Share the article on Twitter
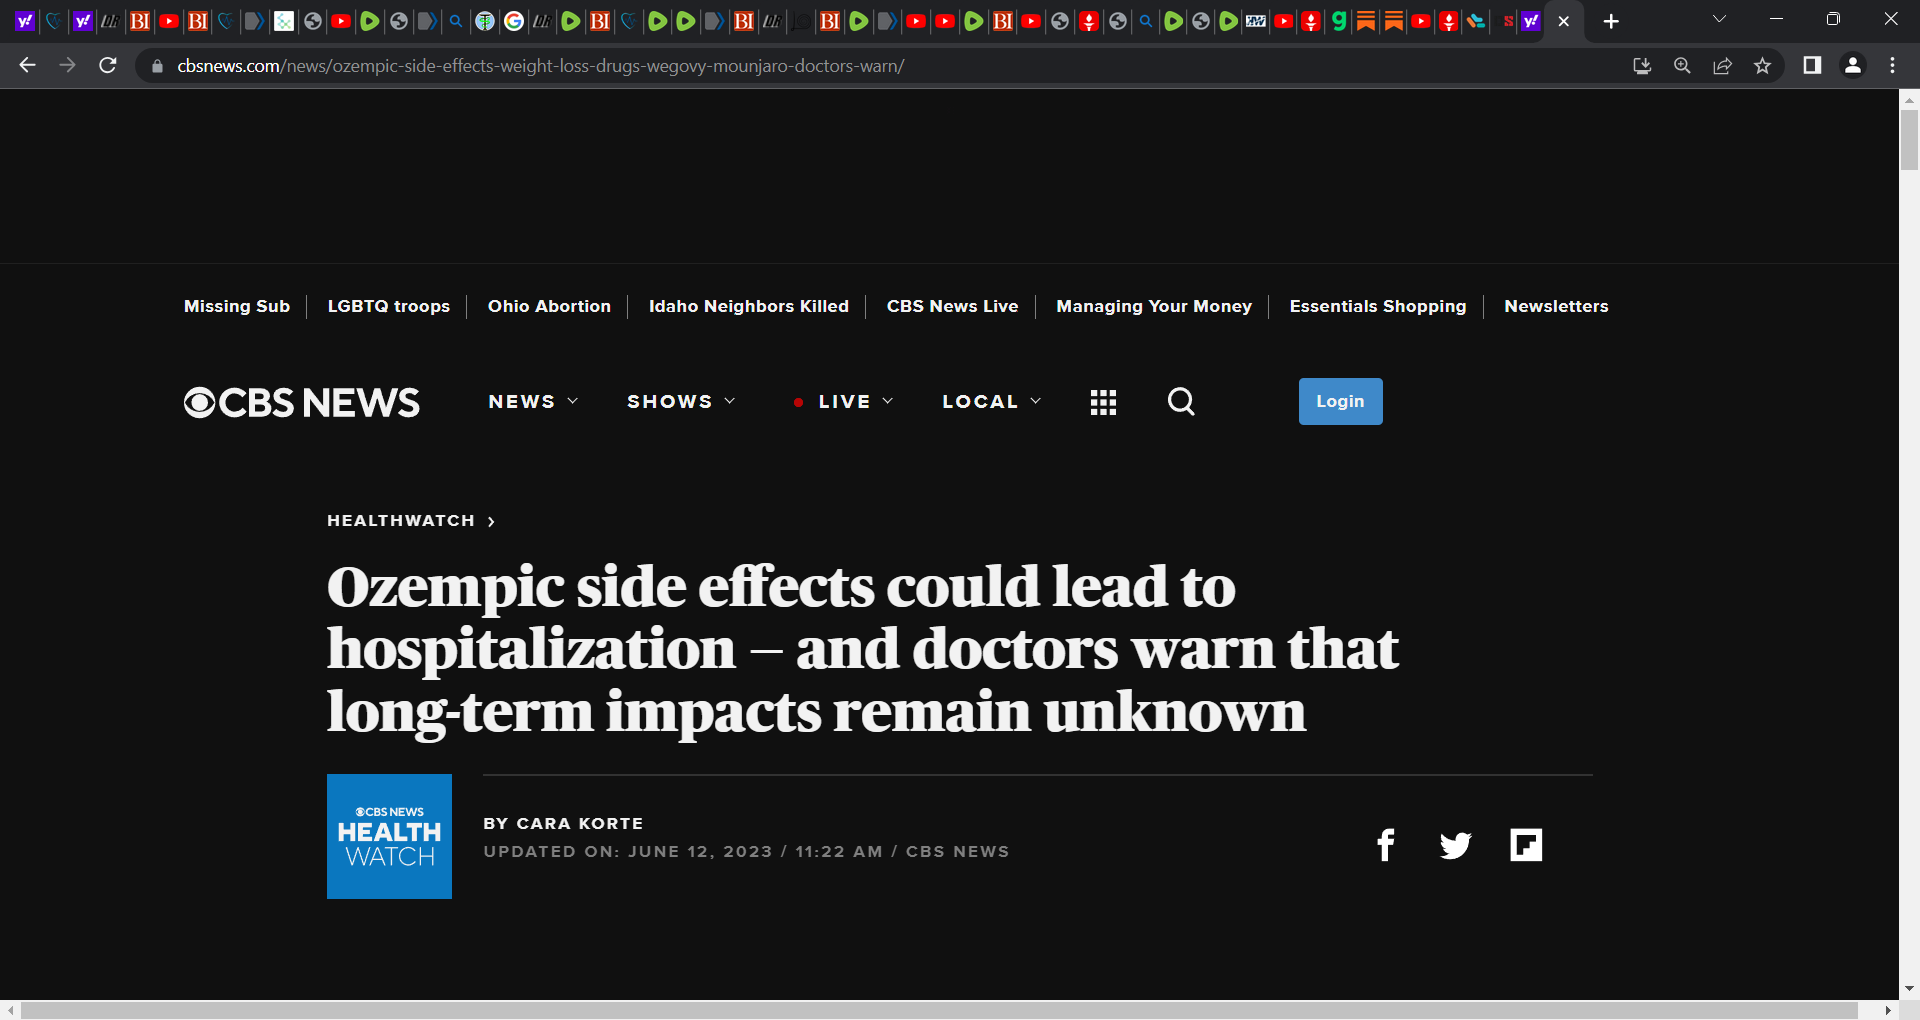Image resolution: width=1920 pixels, height=1020 pixels. pos(1456,845)
